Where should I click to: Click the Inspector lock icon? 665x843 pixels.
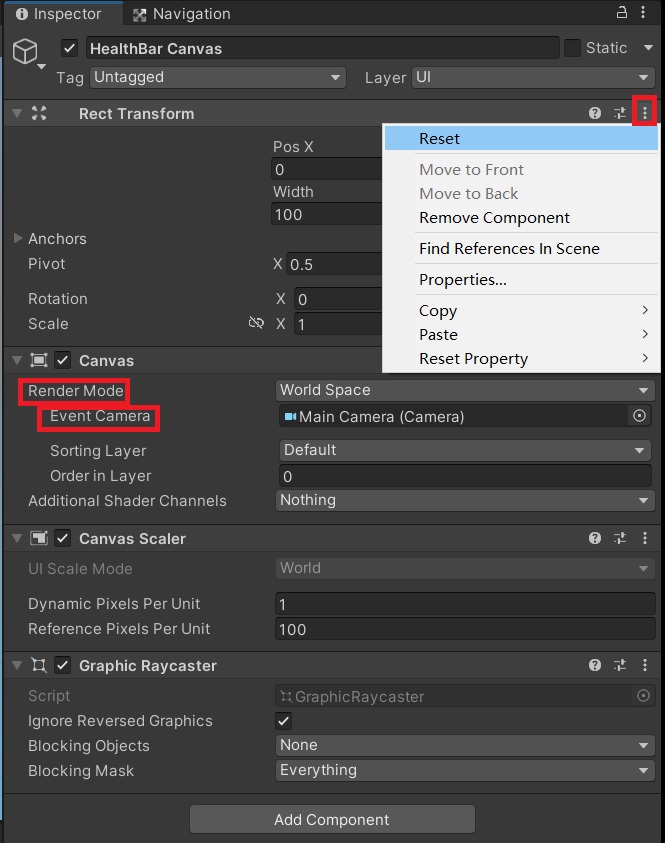(x=621, y=12)
